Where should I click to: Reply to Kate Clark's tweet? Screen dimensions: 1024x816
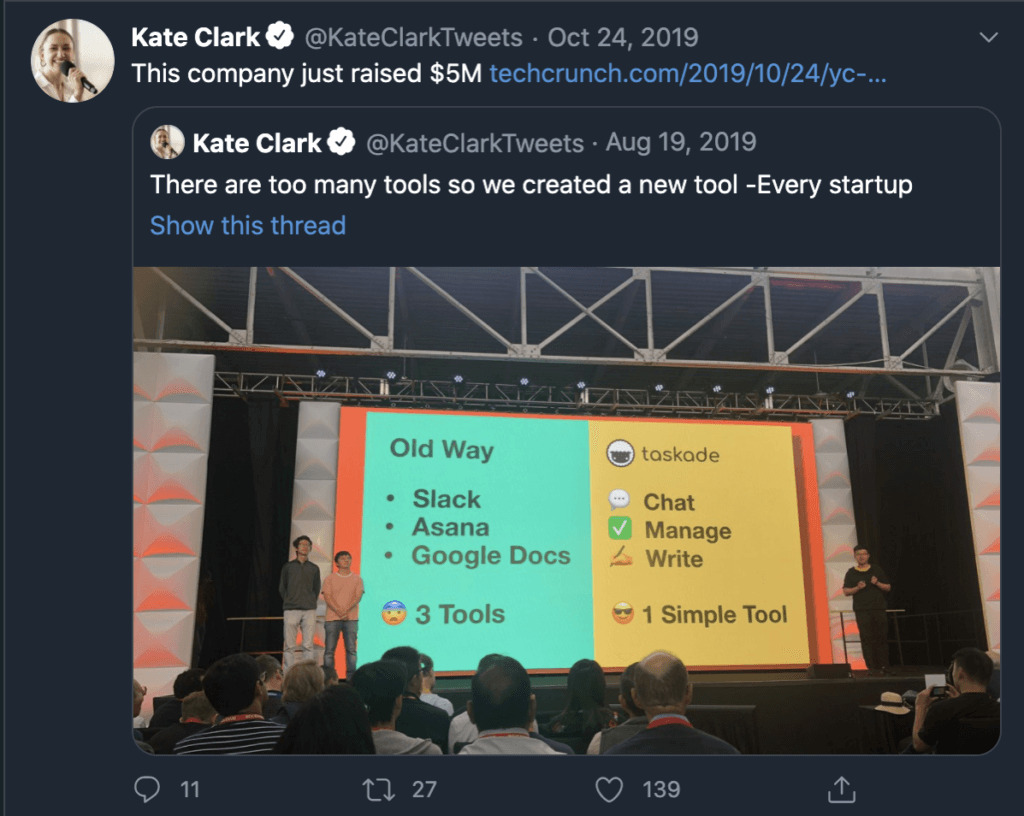coord(146,789)
